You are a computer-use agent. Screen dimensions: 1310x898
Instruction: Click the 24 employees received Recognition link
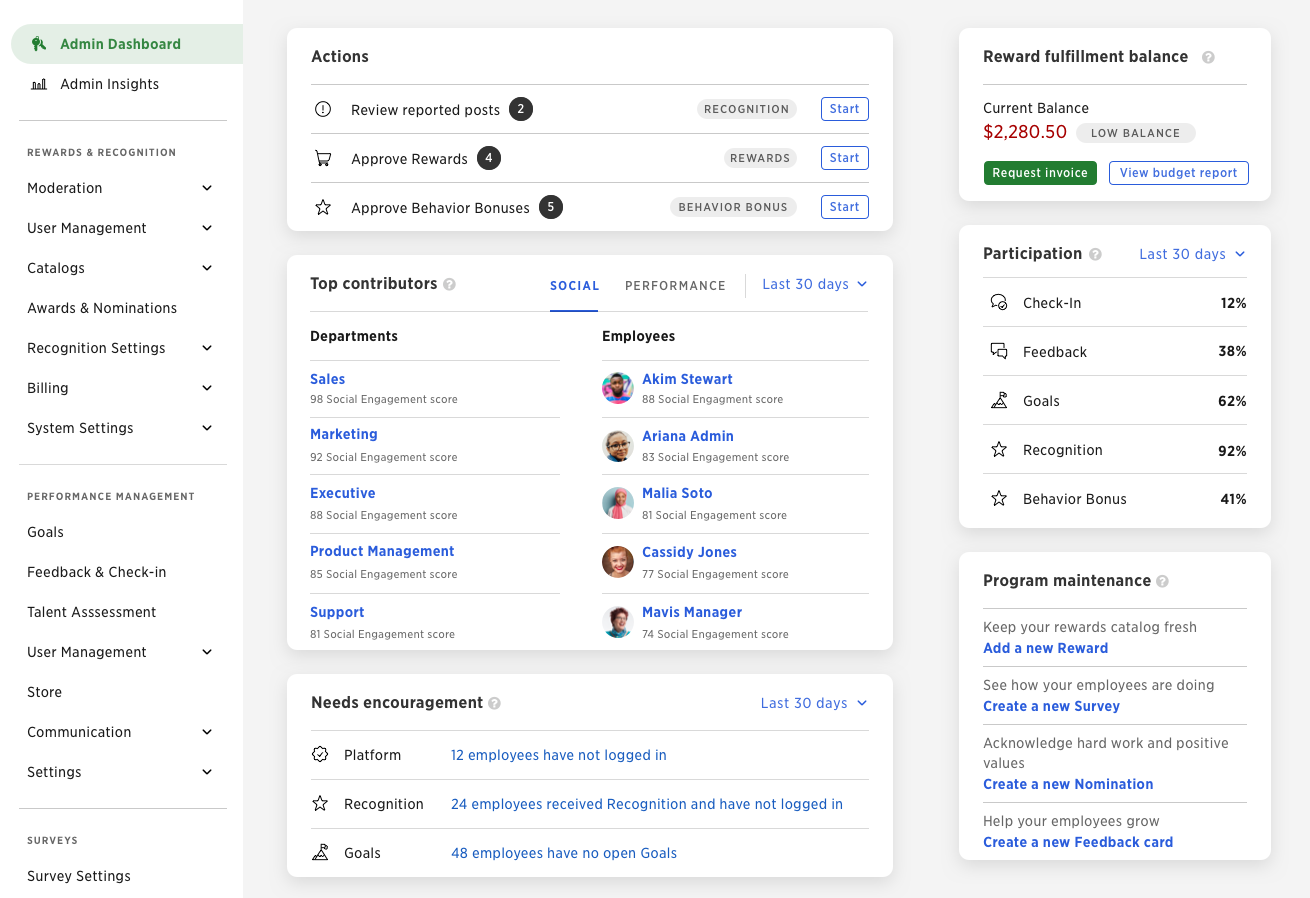pos(647,804)
